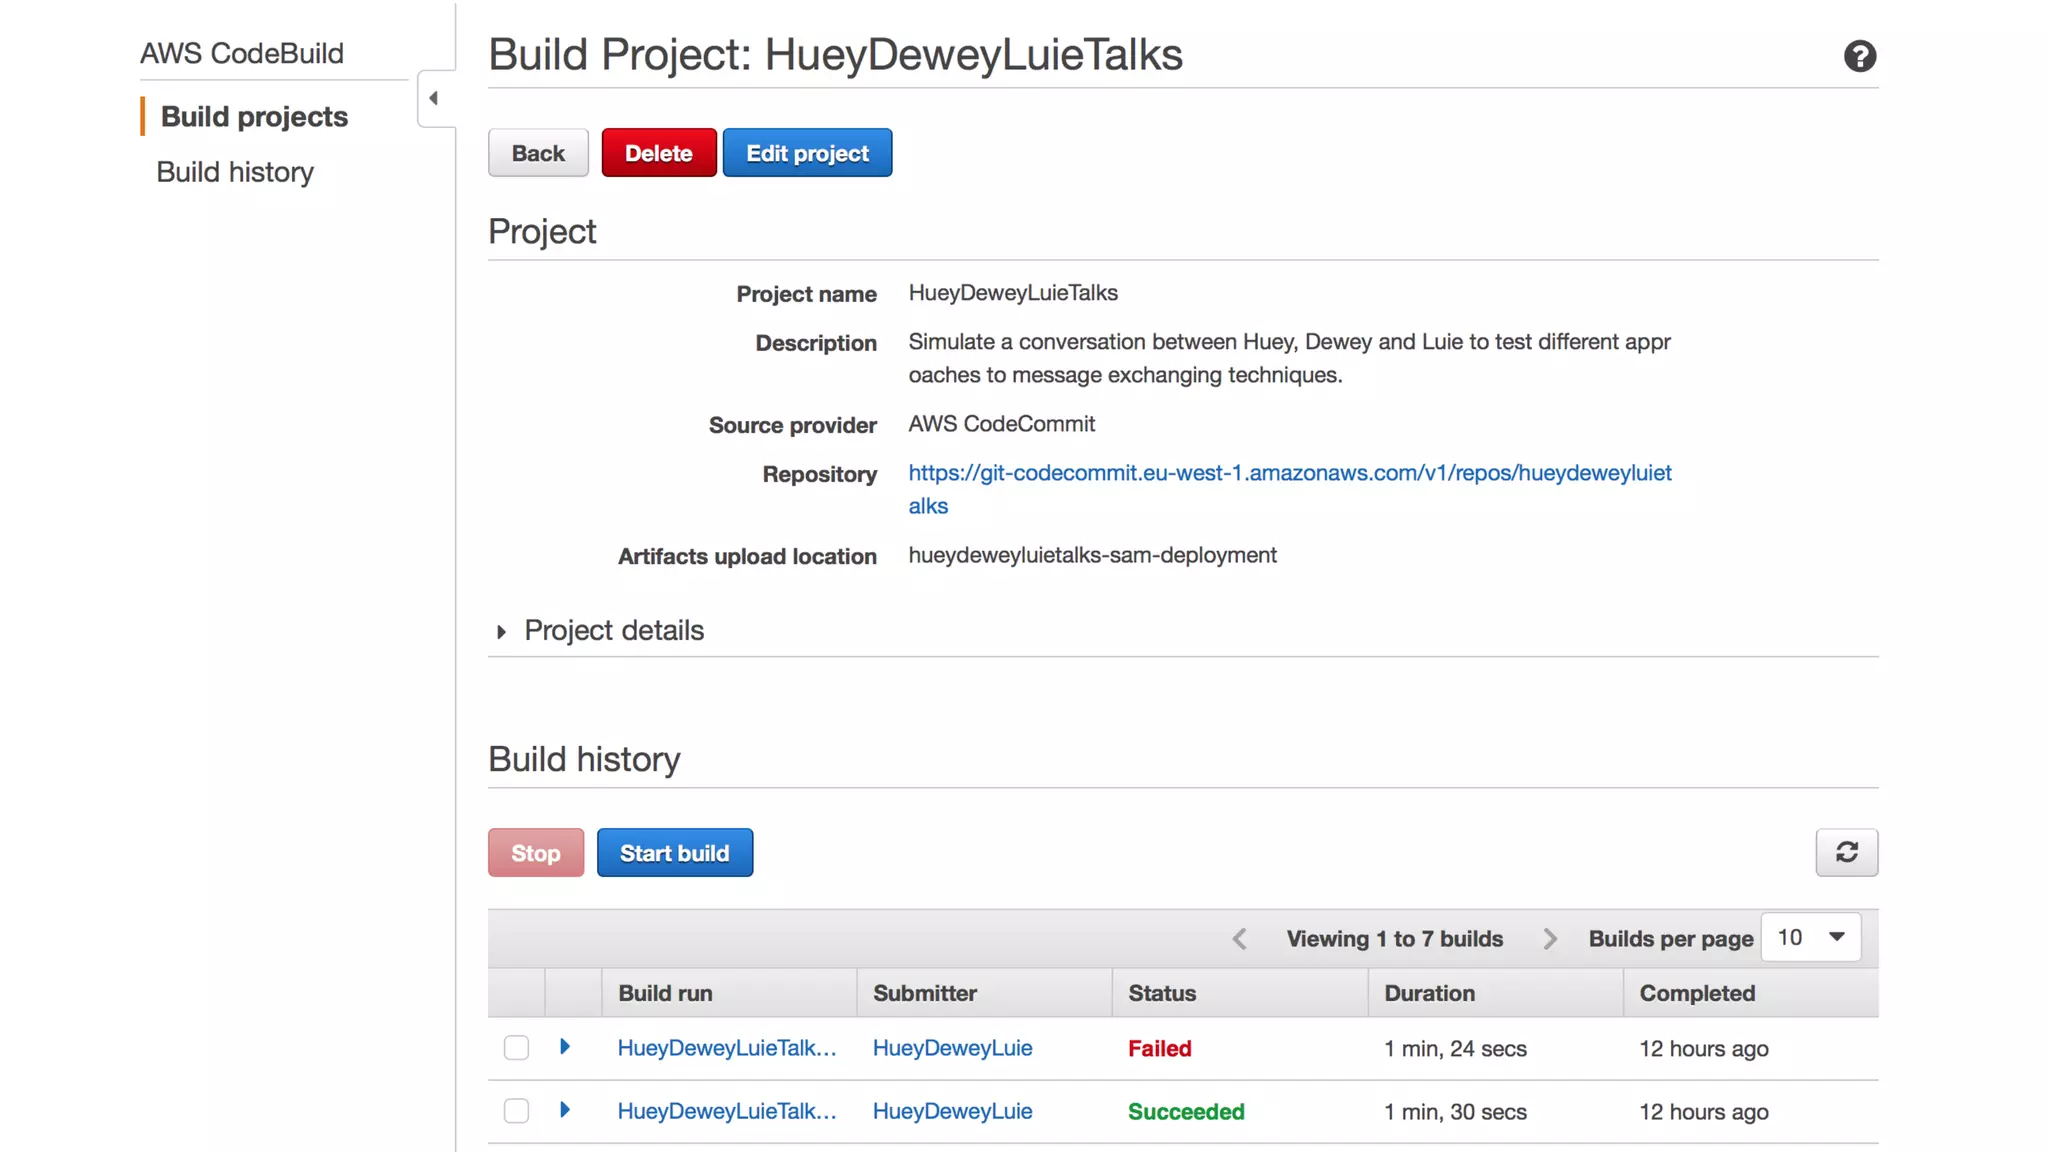Click the red Failed status text
Image resolution: width=2048 pixels, height=1152 pixels.
[x=1160, y=1048]
